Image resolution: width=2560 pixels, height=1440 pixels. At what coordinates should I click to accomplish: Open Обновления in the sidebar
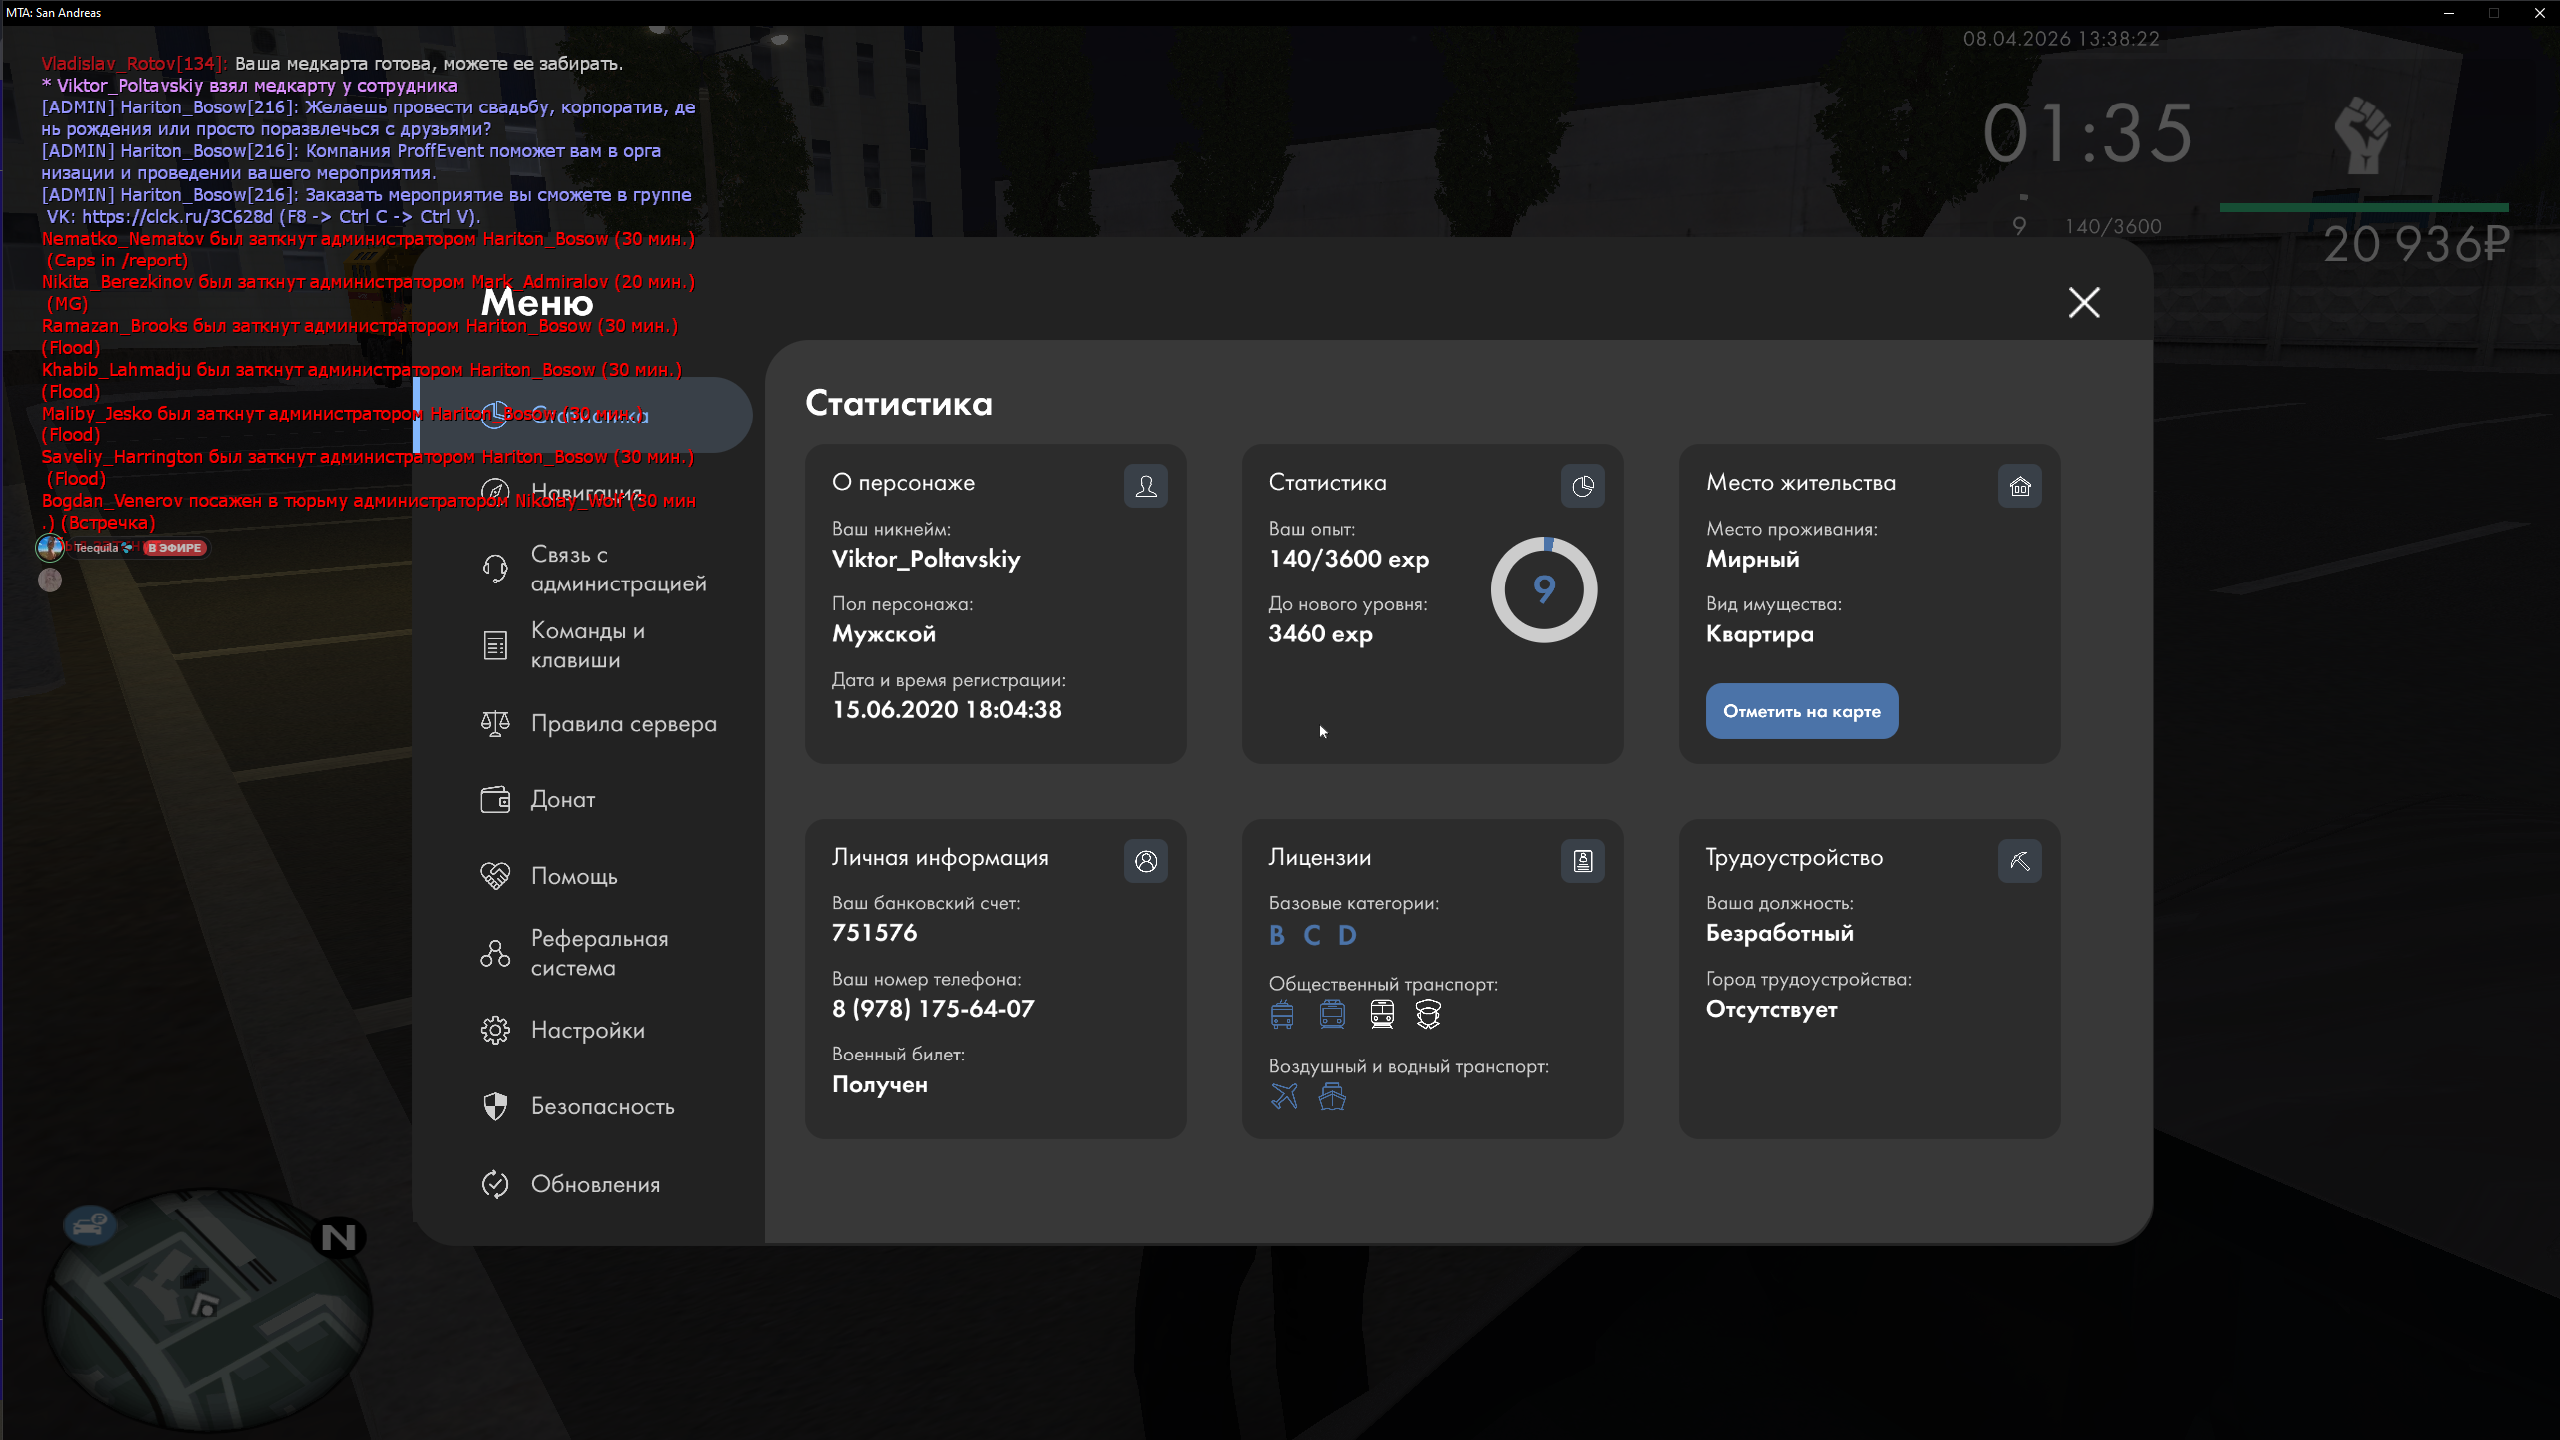pyautogui.click(x=595, y=1184)
